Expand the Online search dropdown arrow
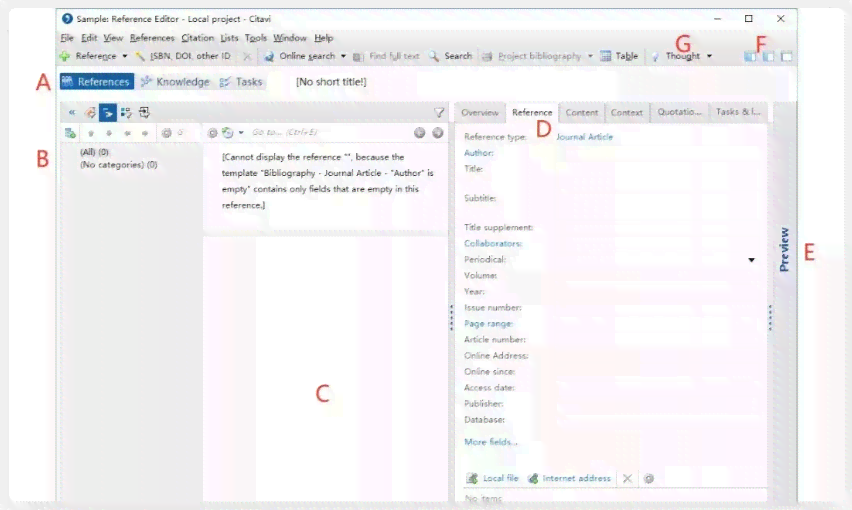The height and width of the screenshot is (510, 852). click(x=343, y=56)
